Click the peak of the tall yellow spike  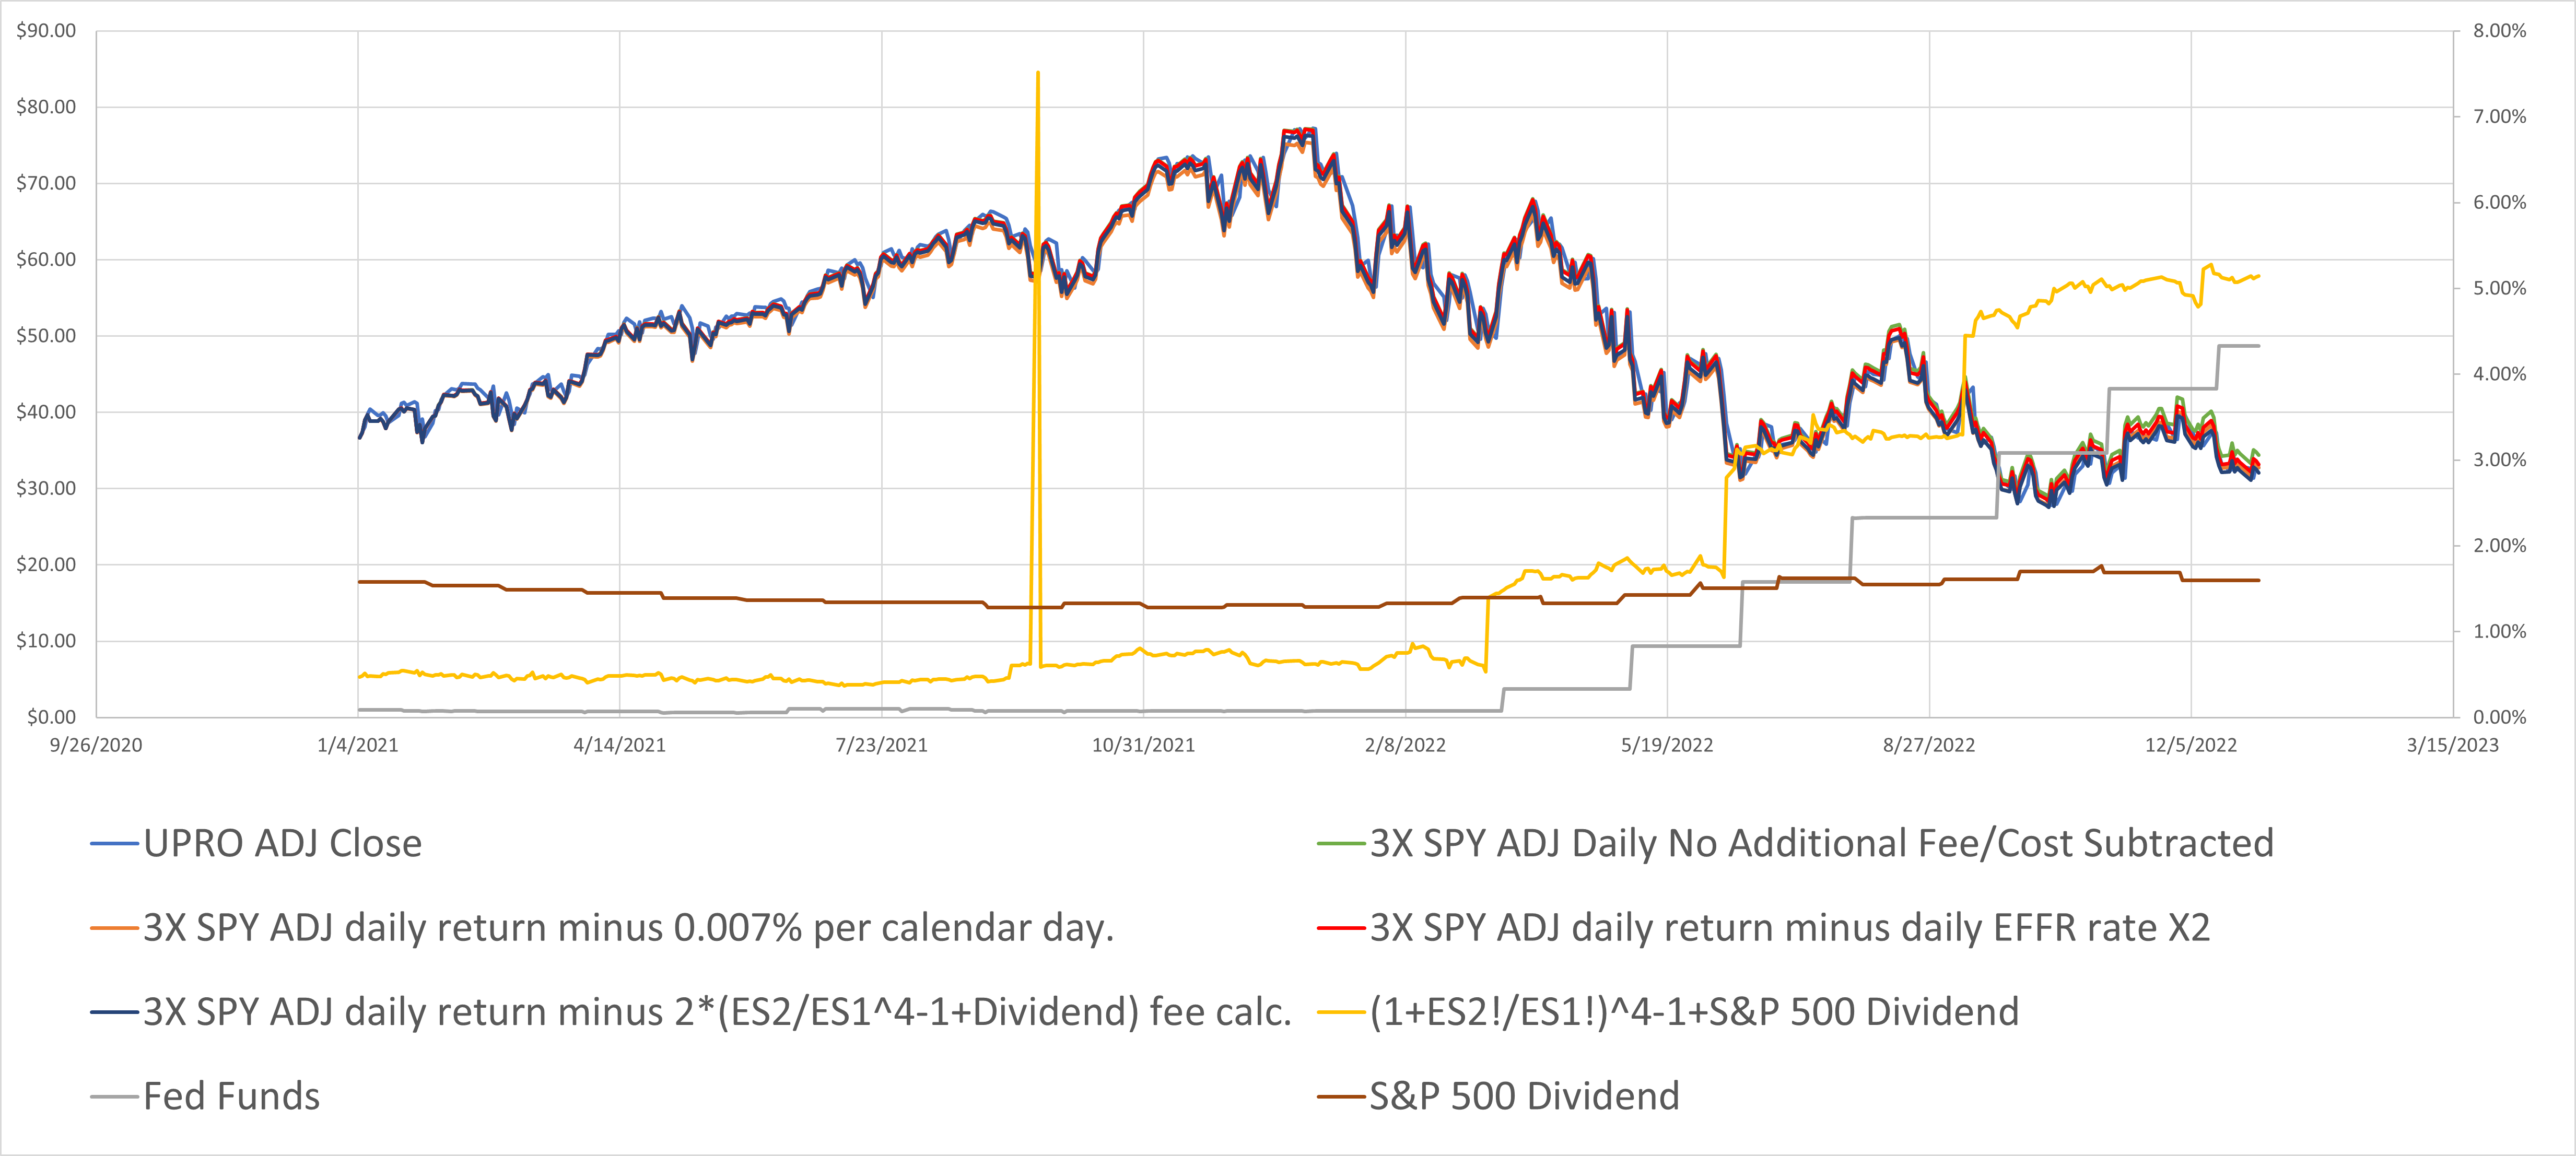pyautogui.click(x=1038, y=72)
